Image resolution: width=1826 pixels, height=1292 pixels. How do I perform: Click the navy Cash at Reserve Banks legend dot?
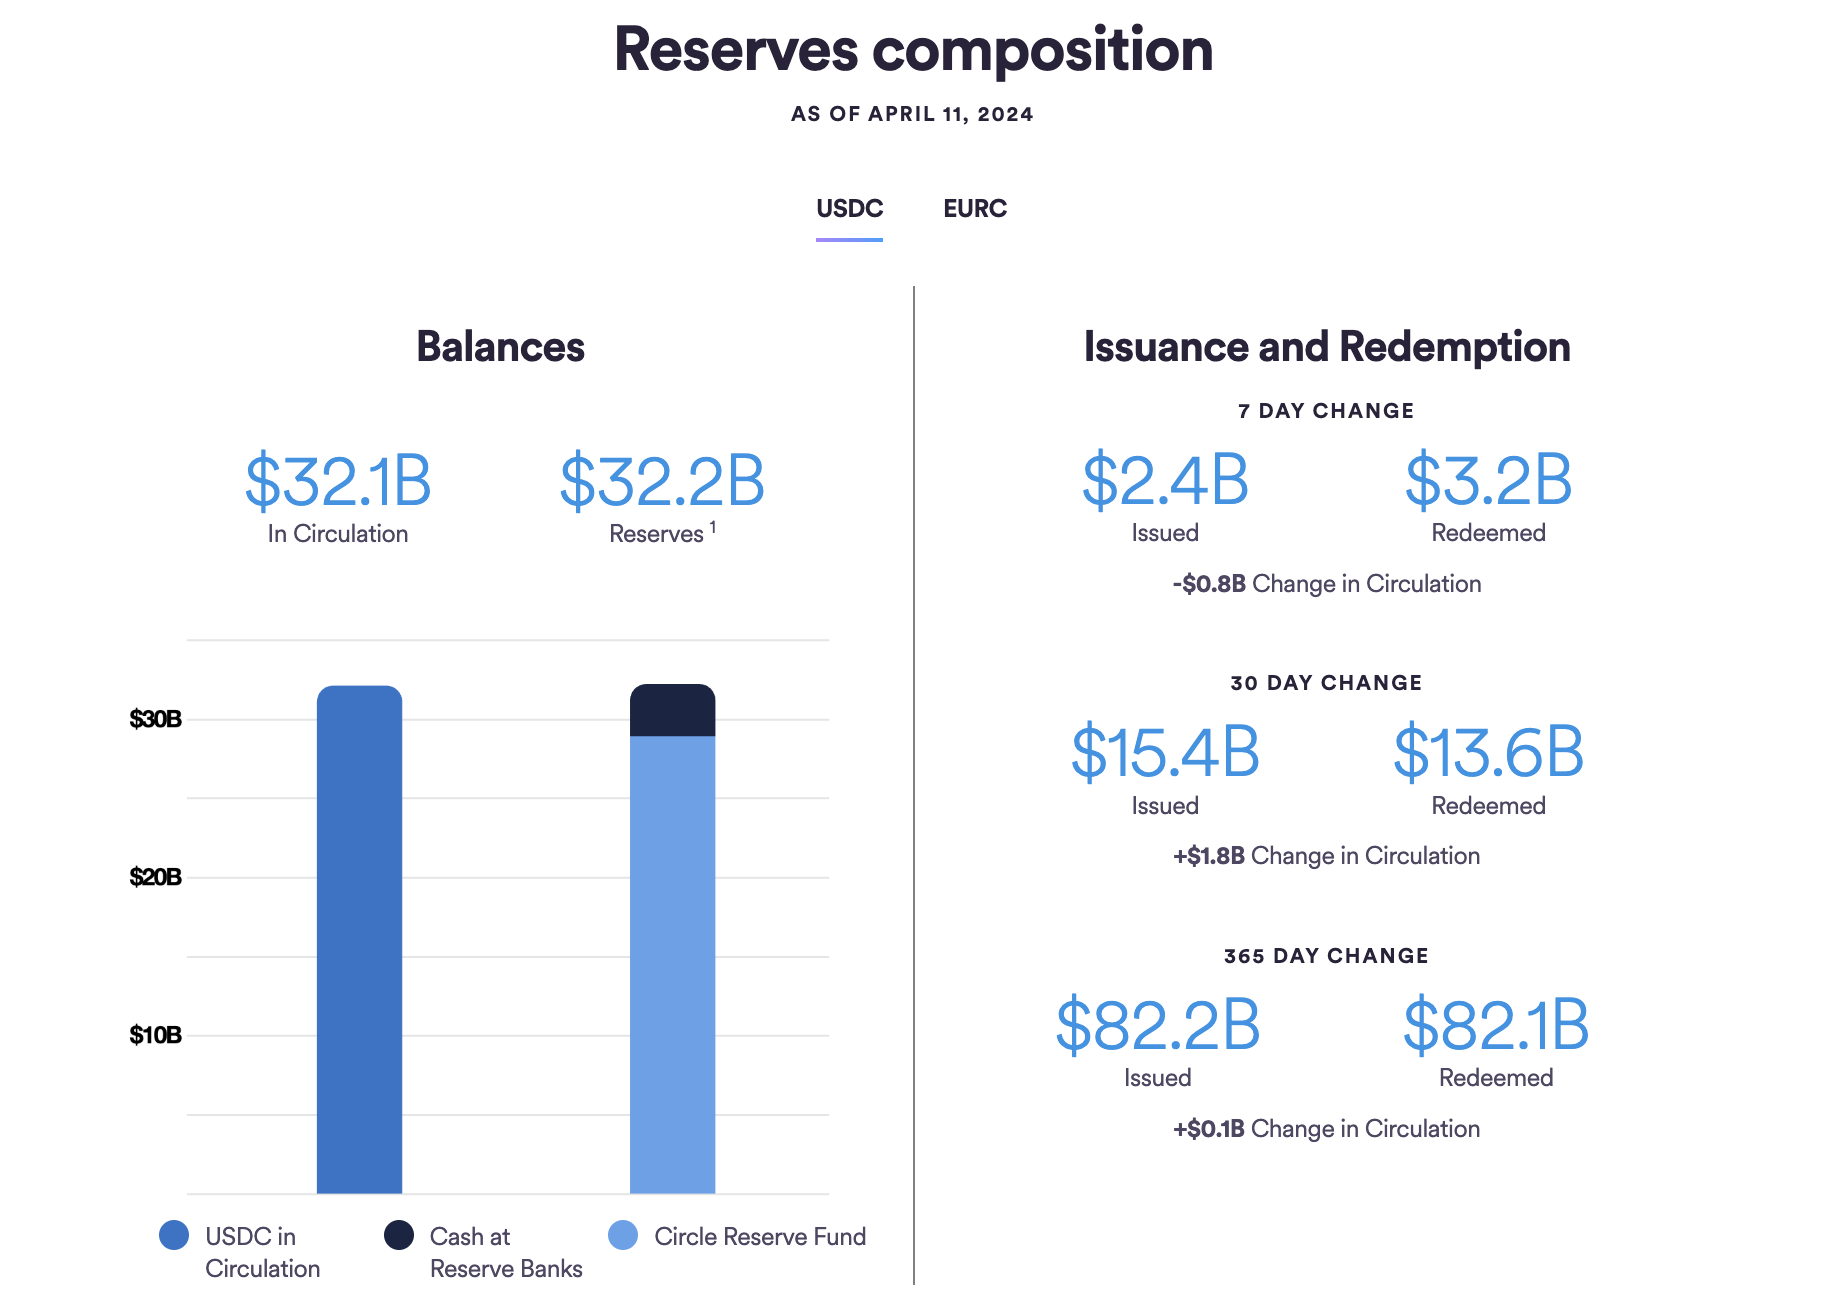point(398,1236)
